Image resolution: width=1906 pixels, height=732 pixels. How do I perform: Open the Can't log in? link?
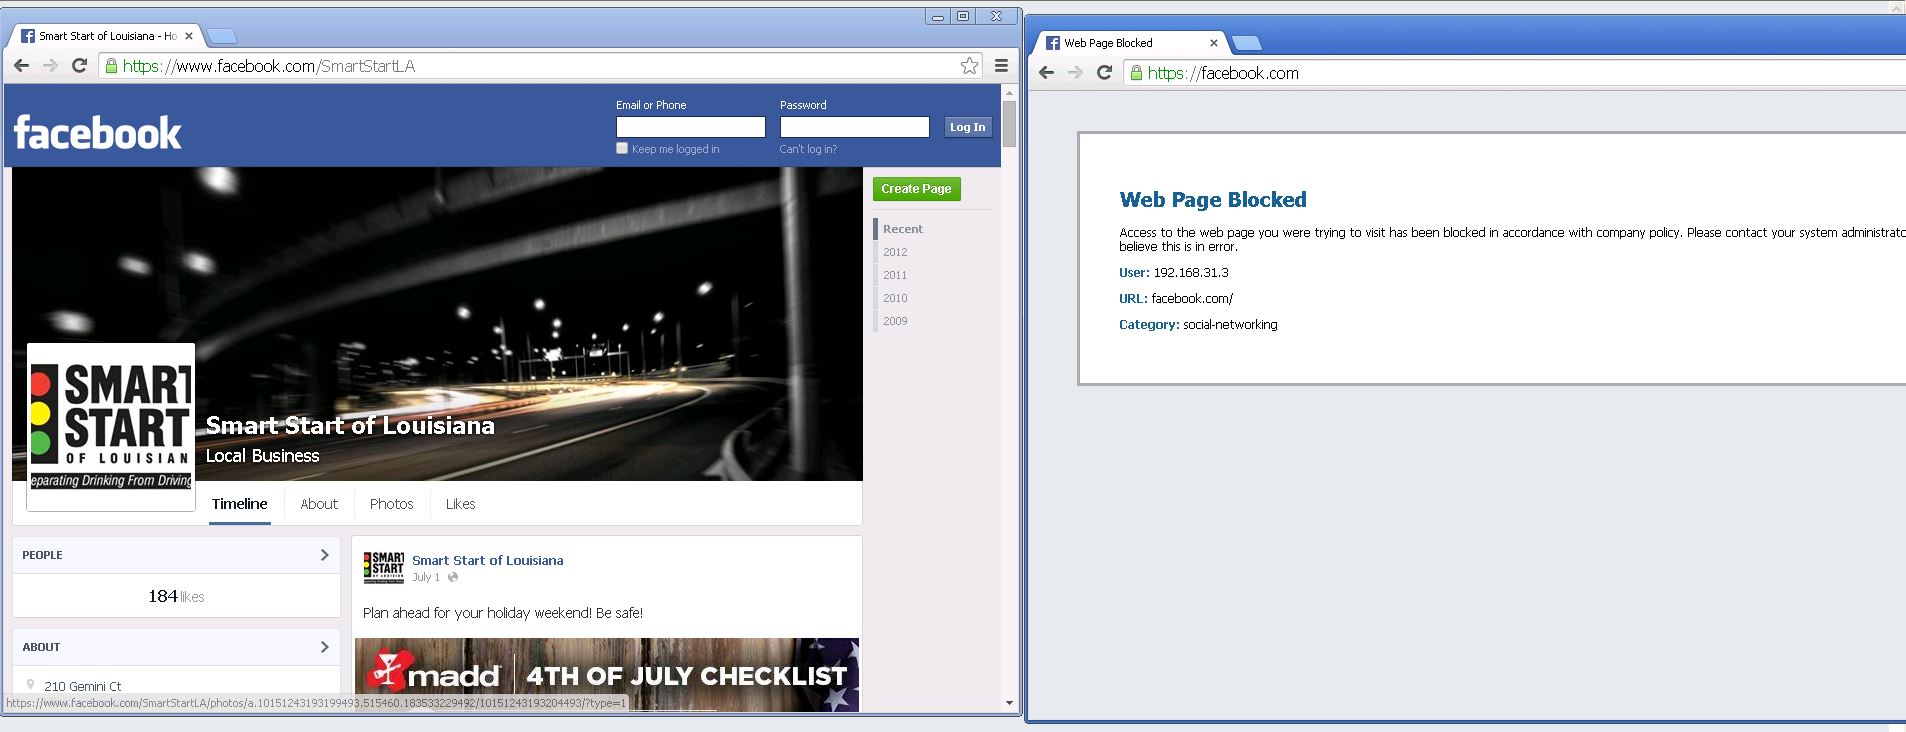pyautogui.click(x=808, y=149)
